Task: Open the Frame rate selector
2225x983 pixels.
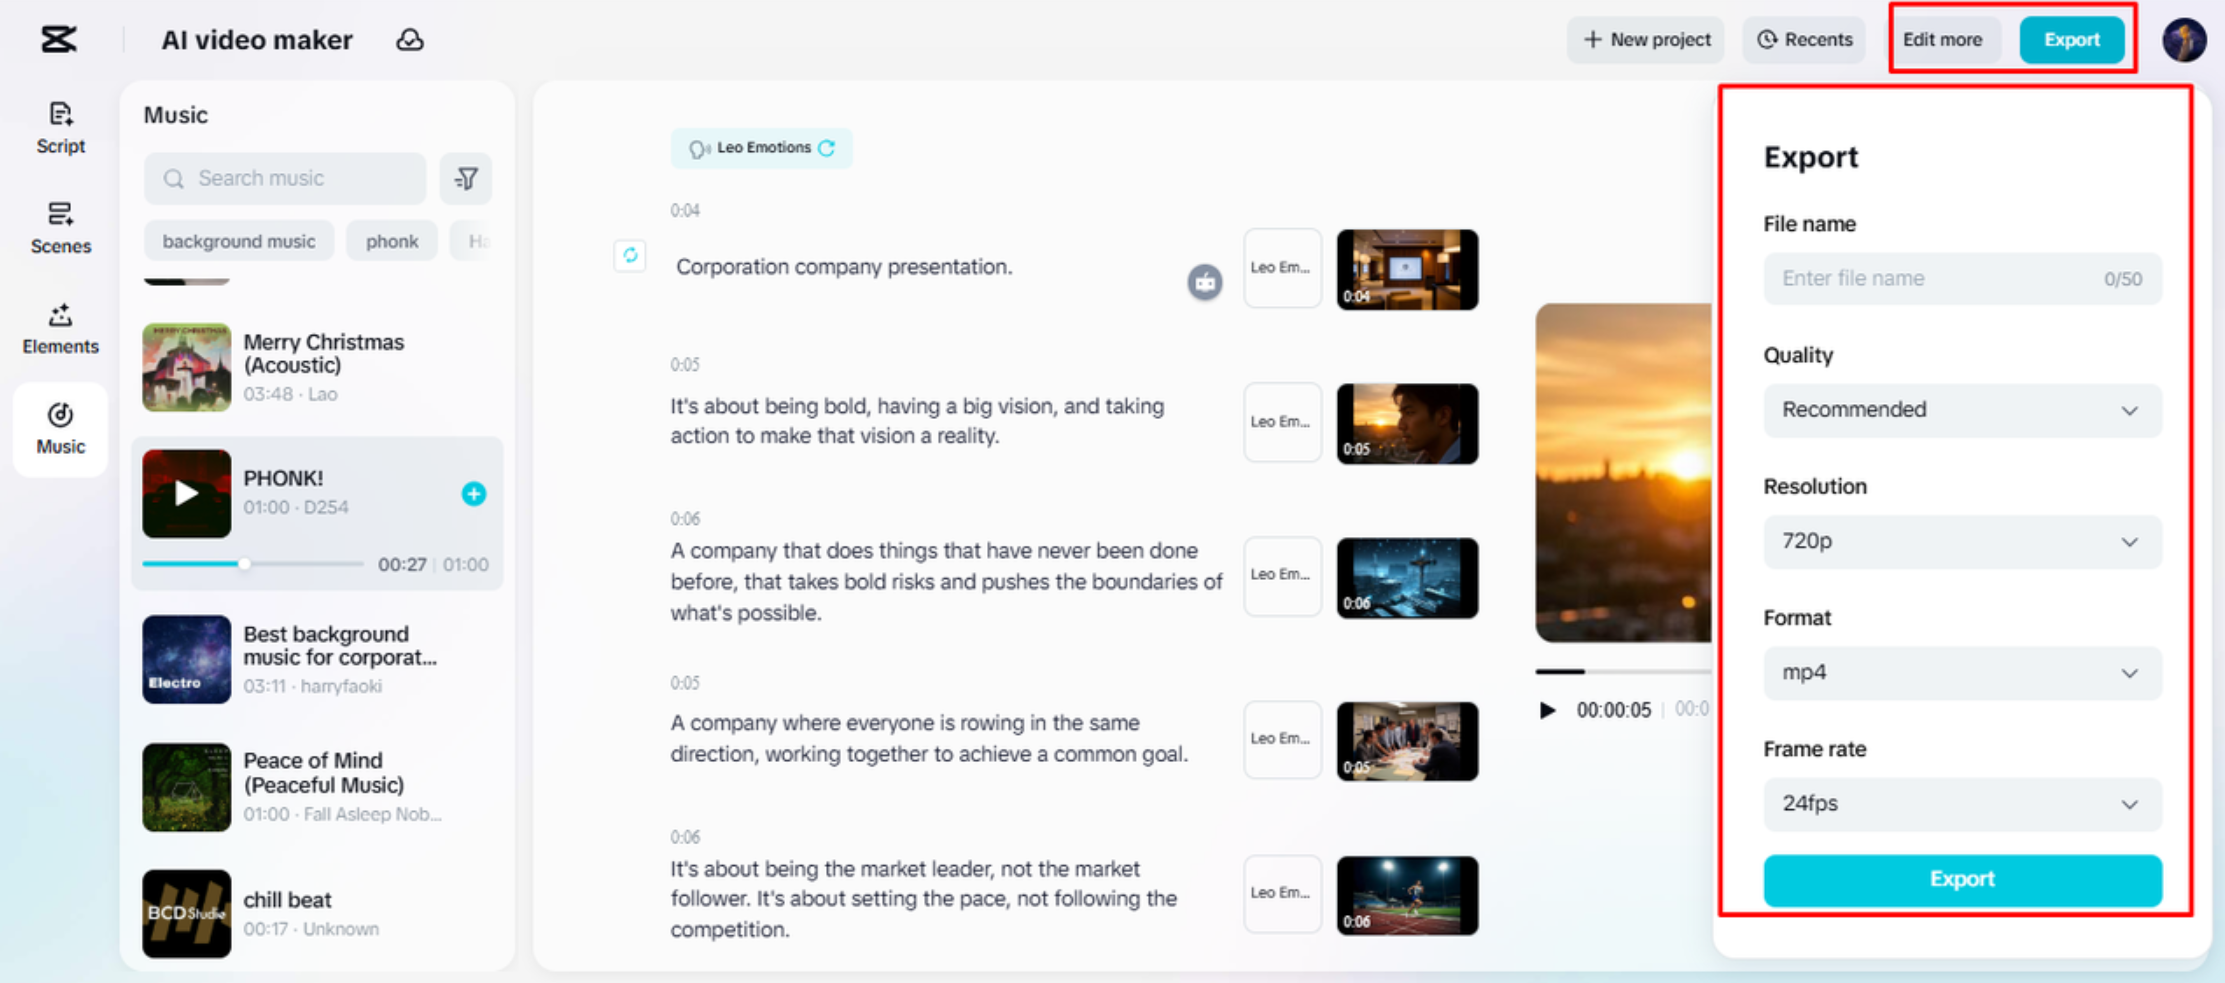Action: point(1961,804)
